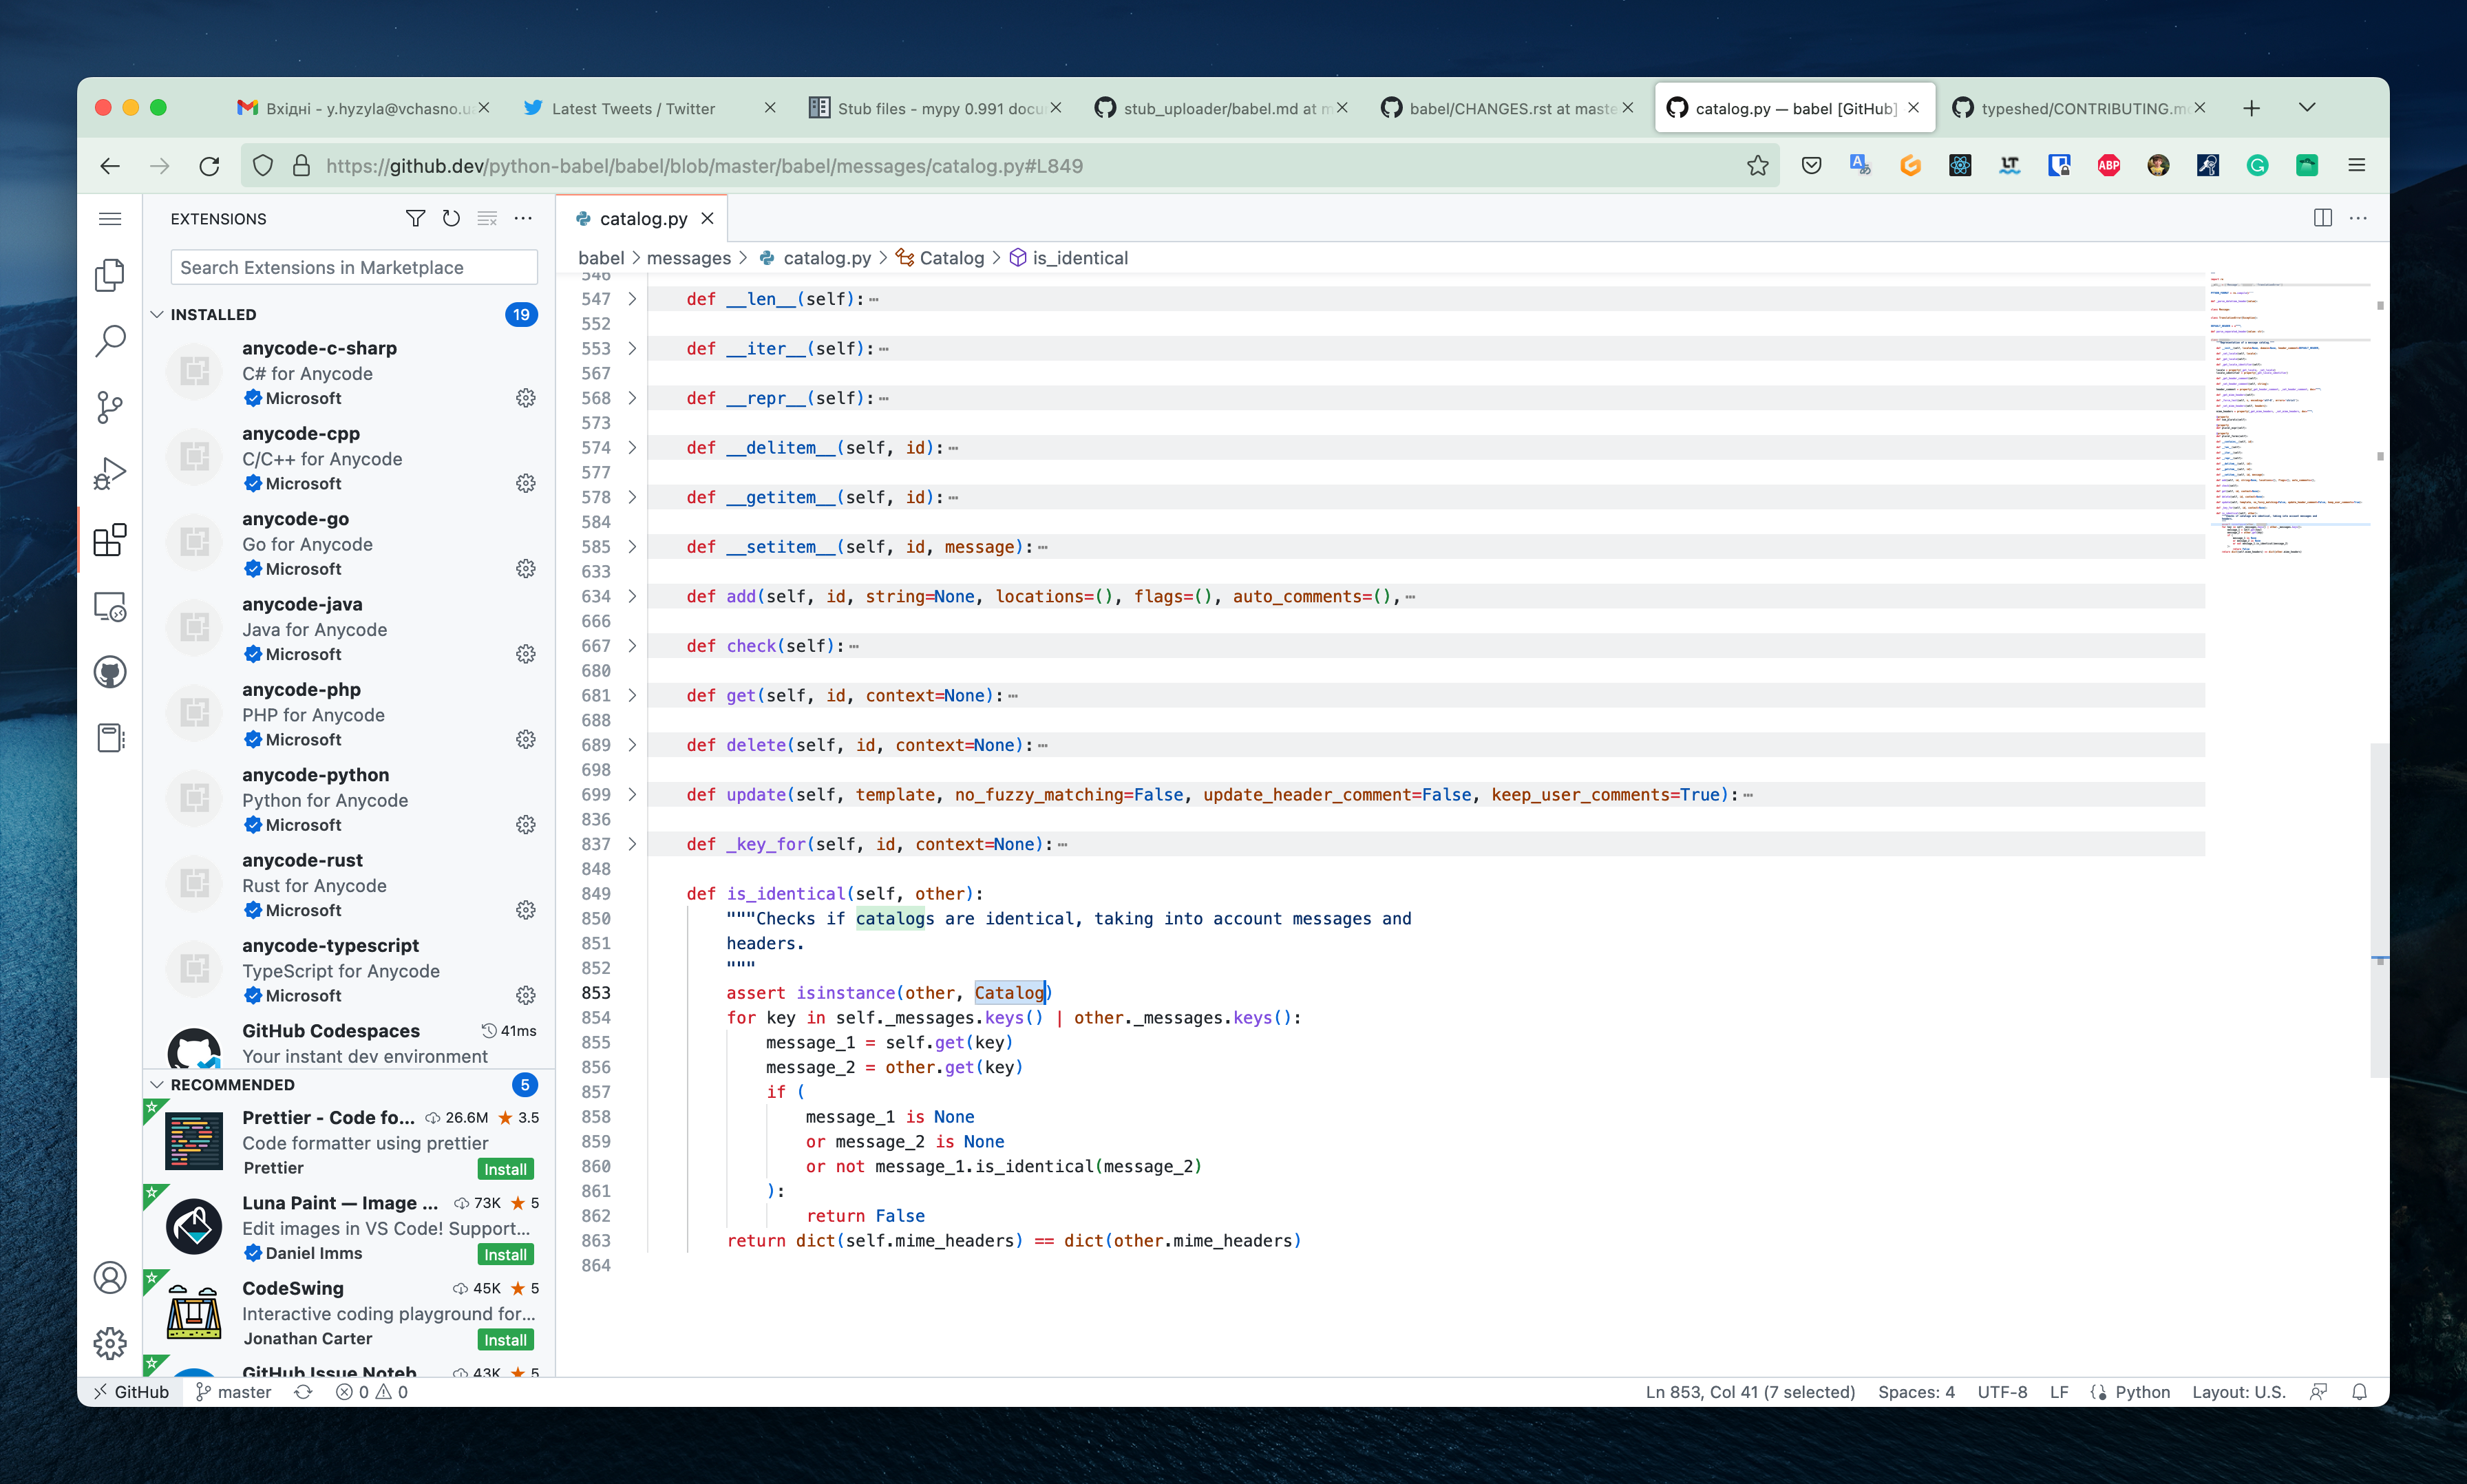Click the Search Extensions in Marketplace field

tap(354, 267)
